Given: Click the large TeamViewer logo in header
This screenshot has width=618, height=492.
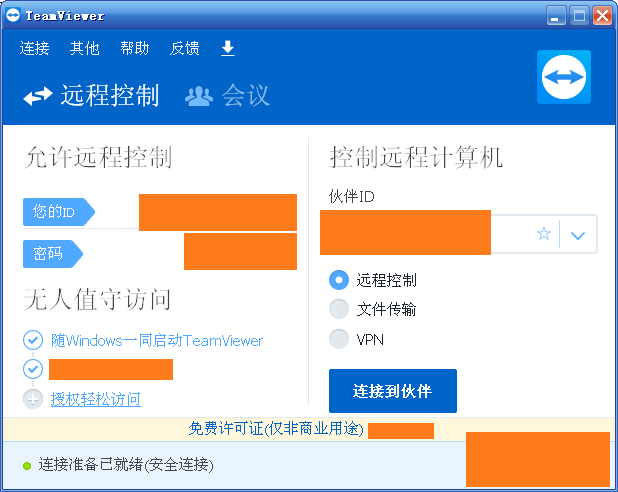Looking at the screenshot, I should click(x=564, y=77).
